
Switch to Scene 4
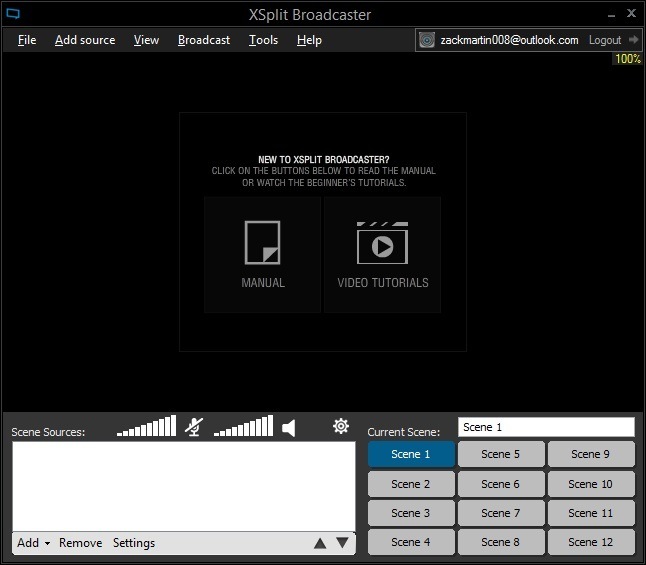[411, 542]
